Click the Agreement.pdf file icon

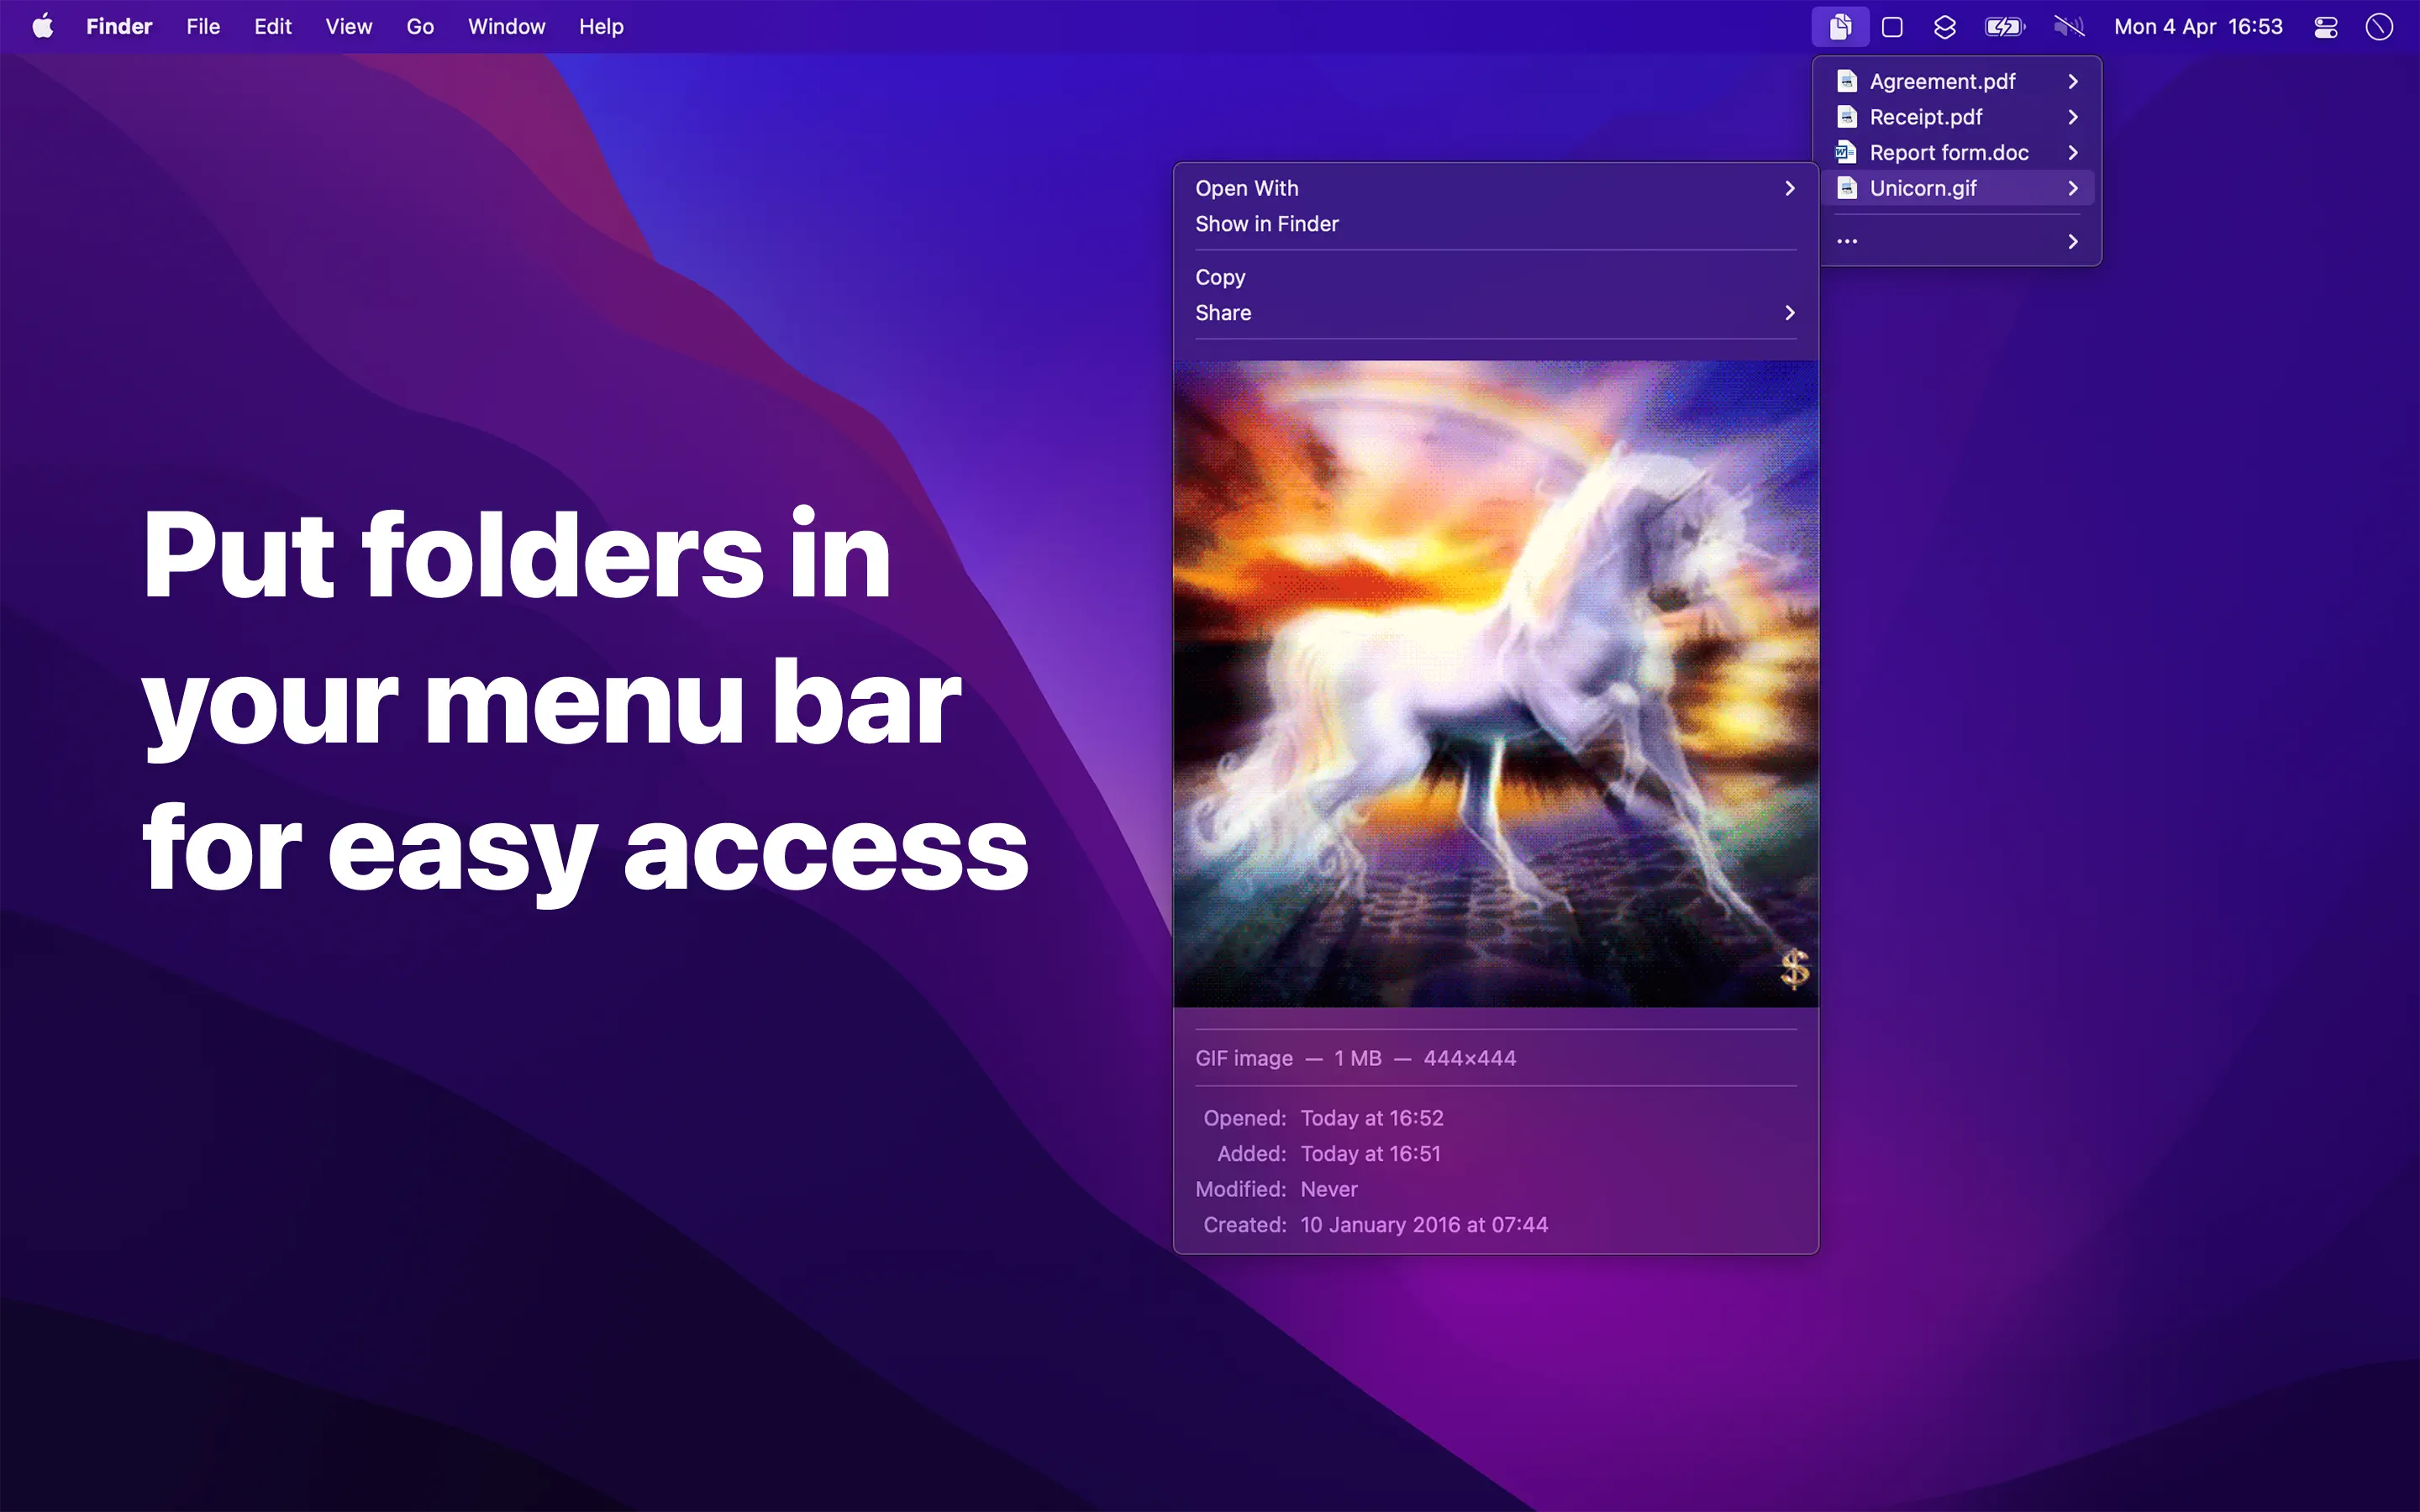[x=1847, y=81]
